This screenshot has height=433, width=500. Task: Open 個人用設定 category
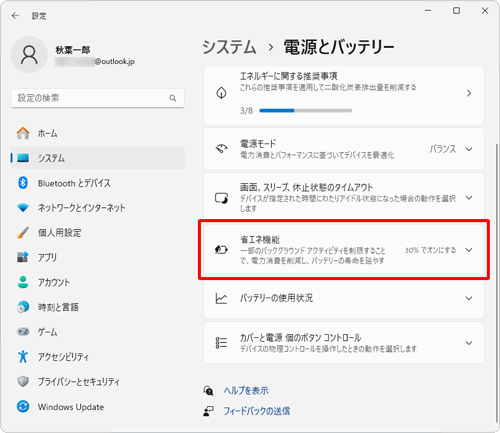97,232
